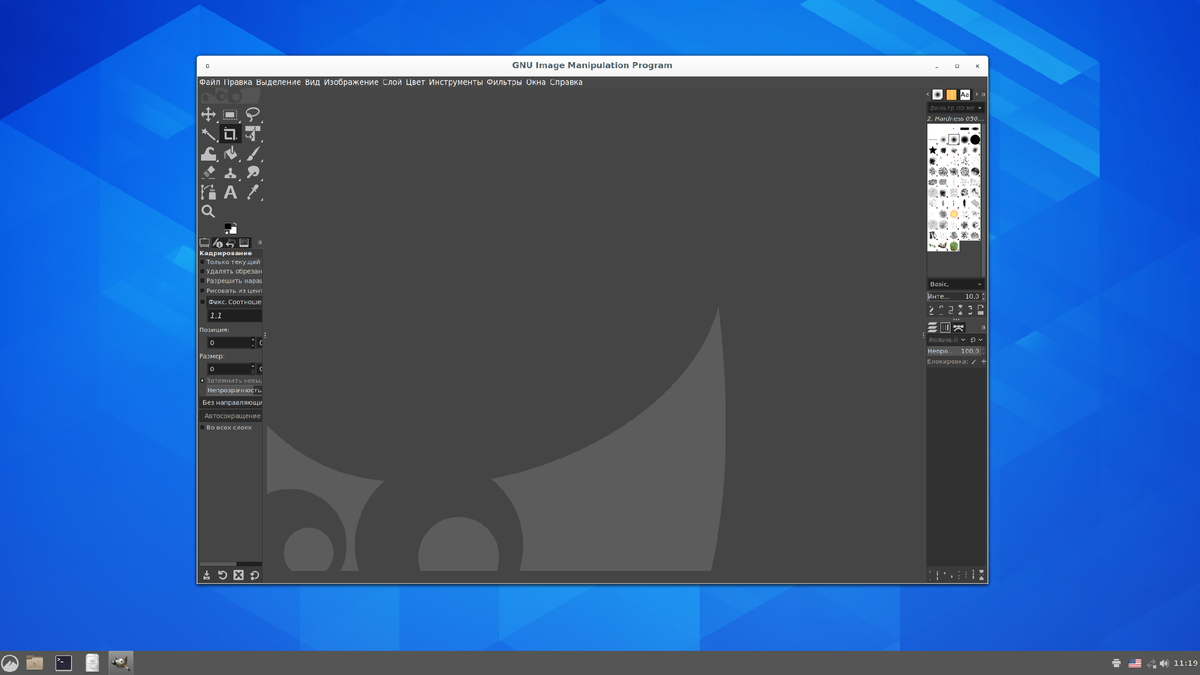Adjust the layer opacity slider
The height and width of the screenshot is (675, 1200).
pos(950,352)
